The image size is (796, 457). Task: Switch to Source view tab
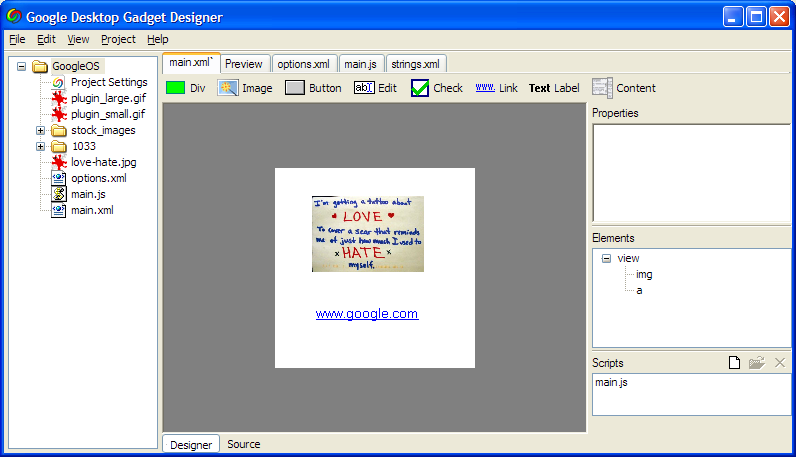[x=244, y=444]
